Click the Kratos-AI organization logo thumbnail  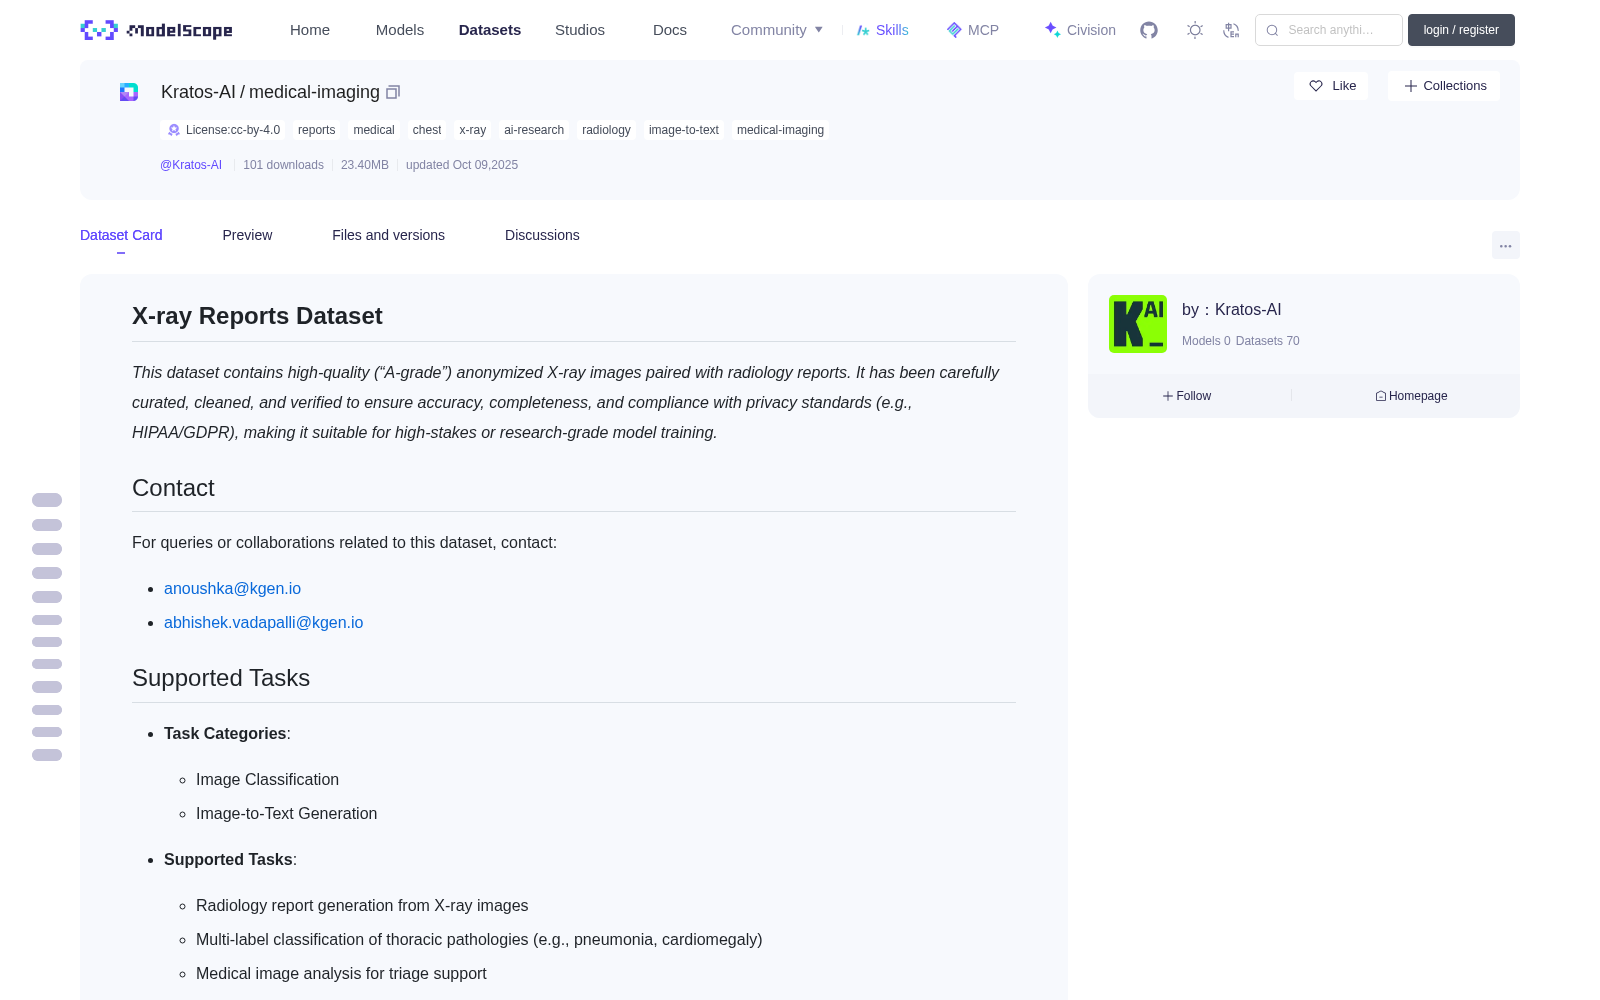[1138, 324]
